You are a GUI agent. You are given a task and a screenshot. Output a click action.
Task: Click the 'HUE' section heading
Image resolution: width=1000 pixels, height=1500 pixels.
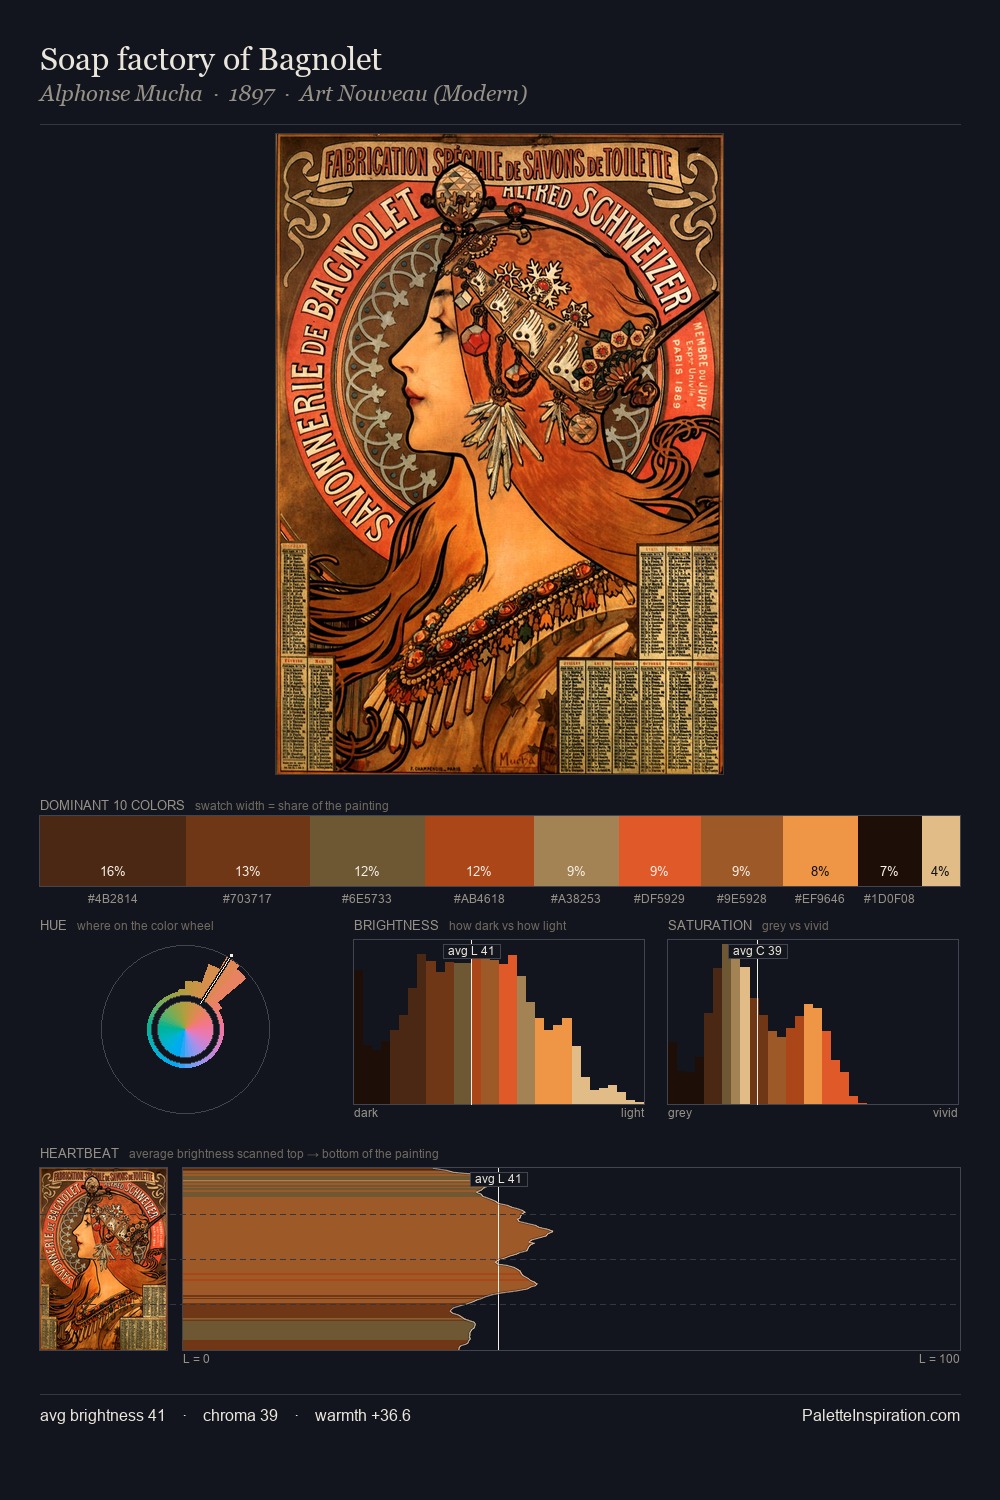coord(53,925)
